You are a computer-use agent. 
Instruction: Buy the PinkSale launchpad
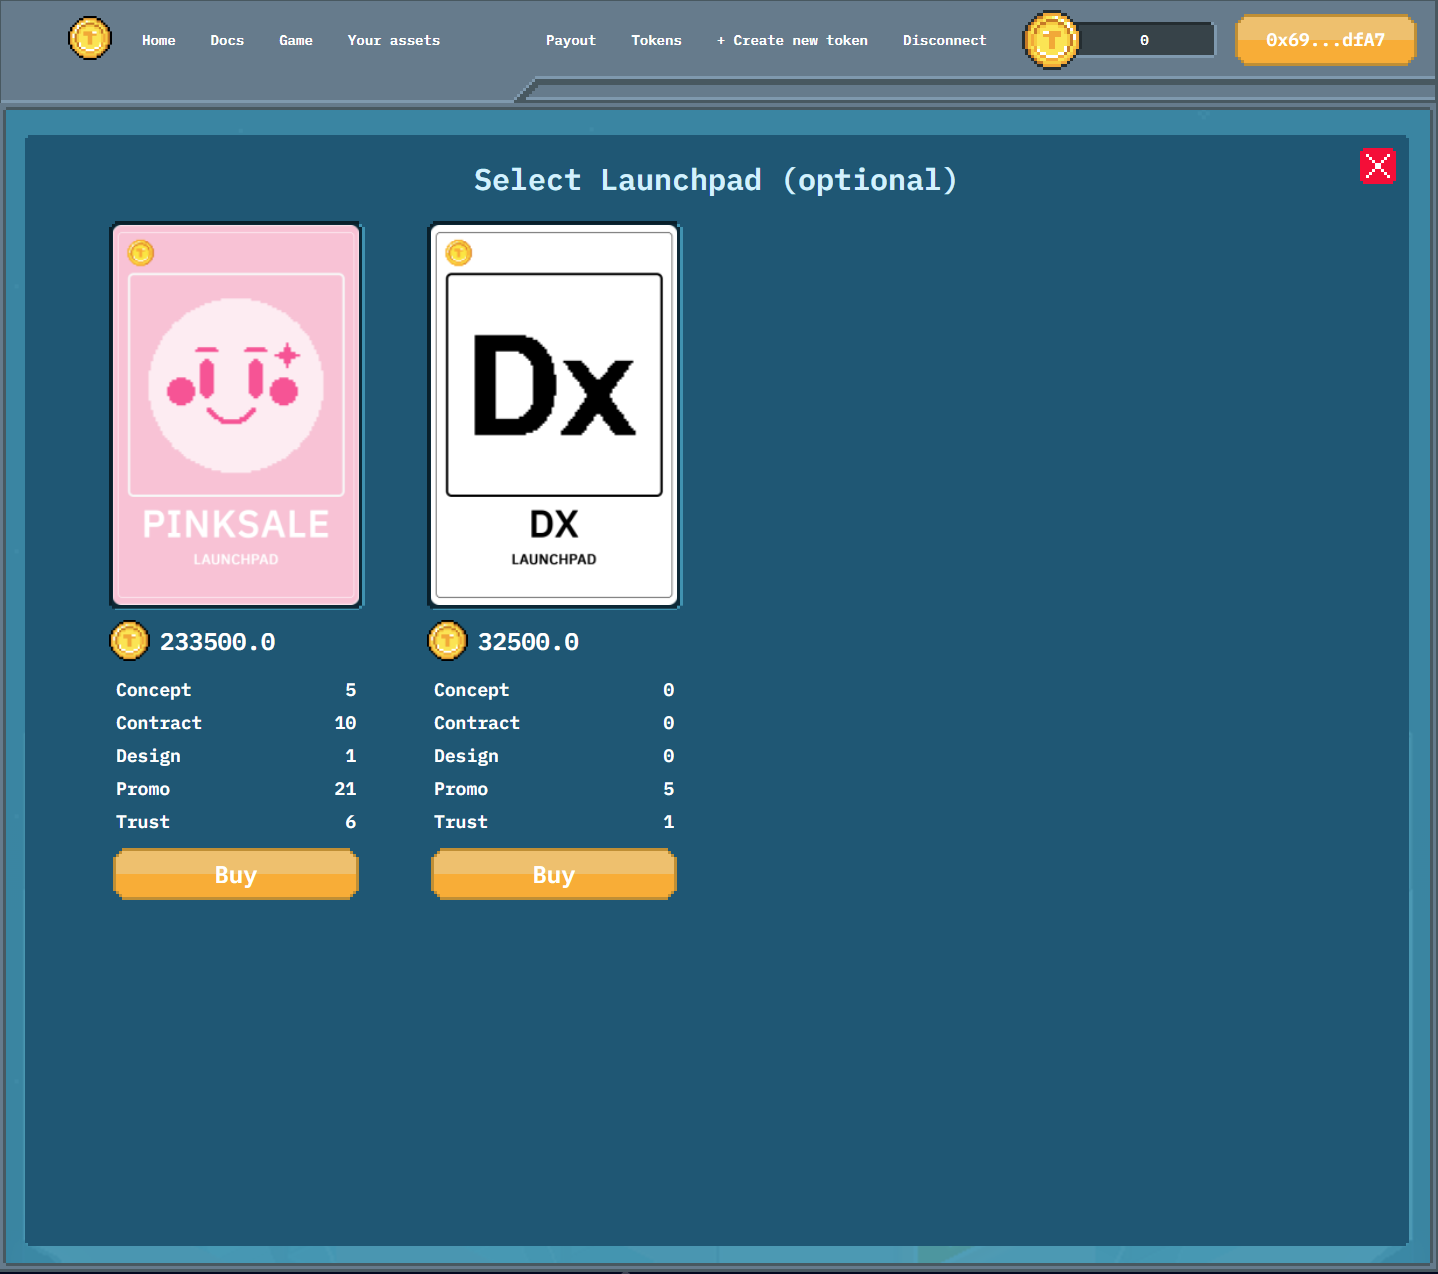(x=236, y=875)
